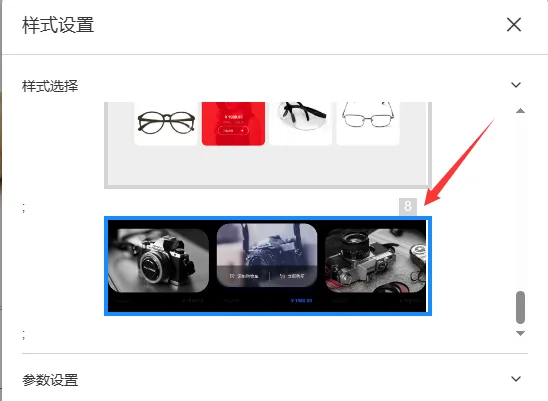Click the 参数设置 section label

(x=50, y=380)
